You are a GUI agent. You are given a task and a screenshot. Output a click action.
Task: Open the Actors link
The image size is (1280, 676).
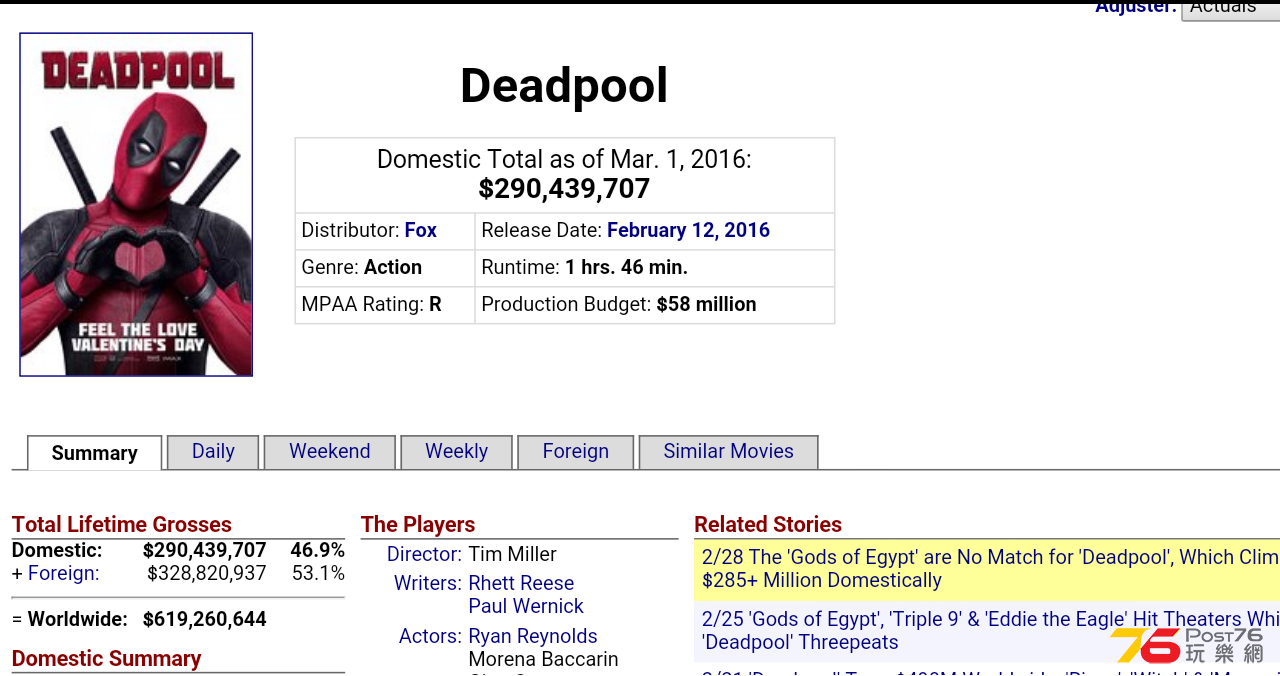[x=430, y=636]
